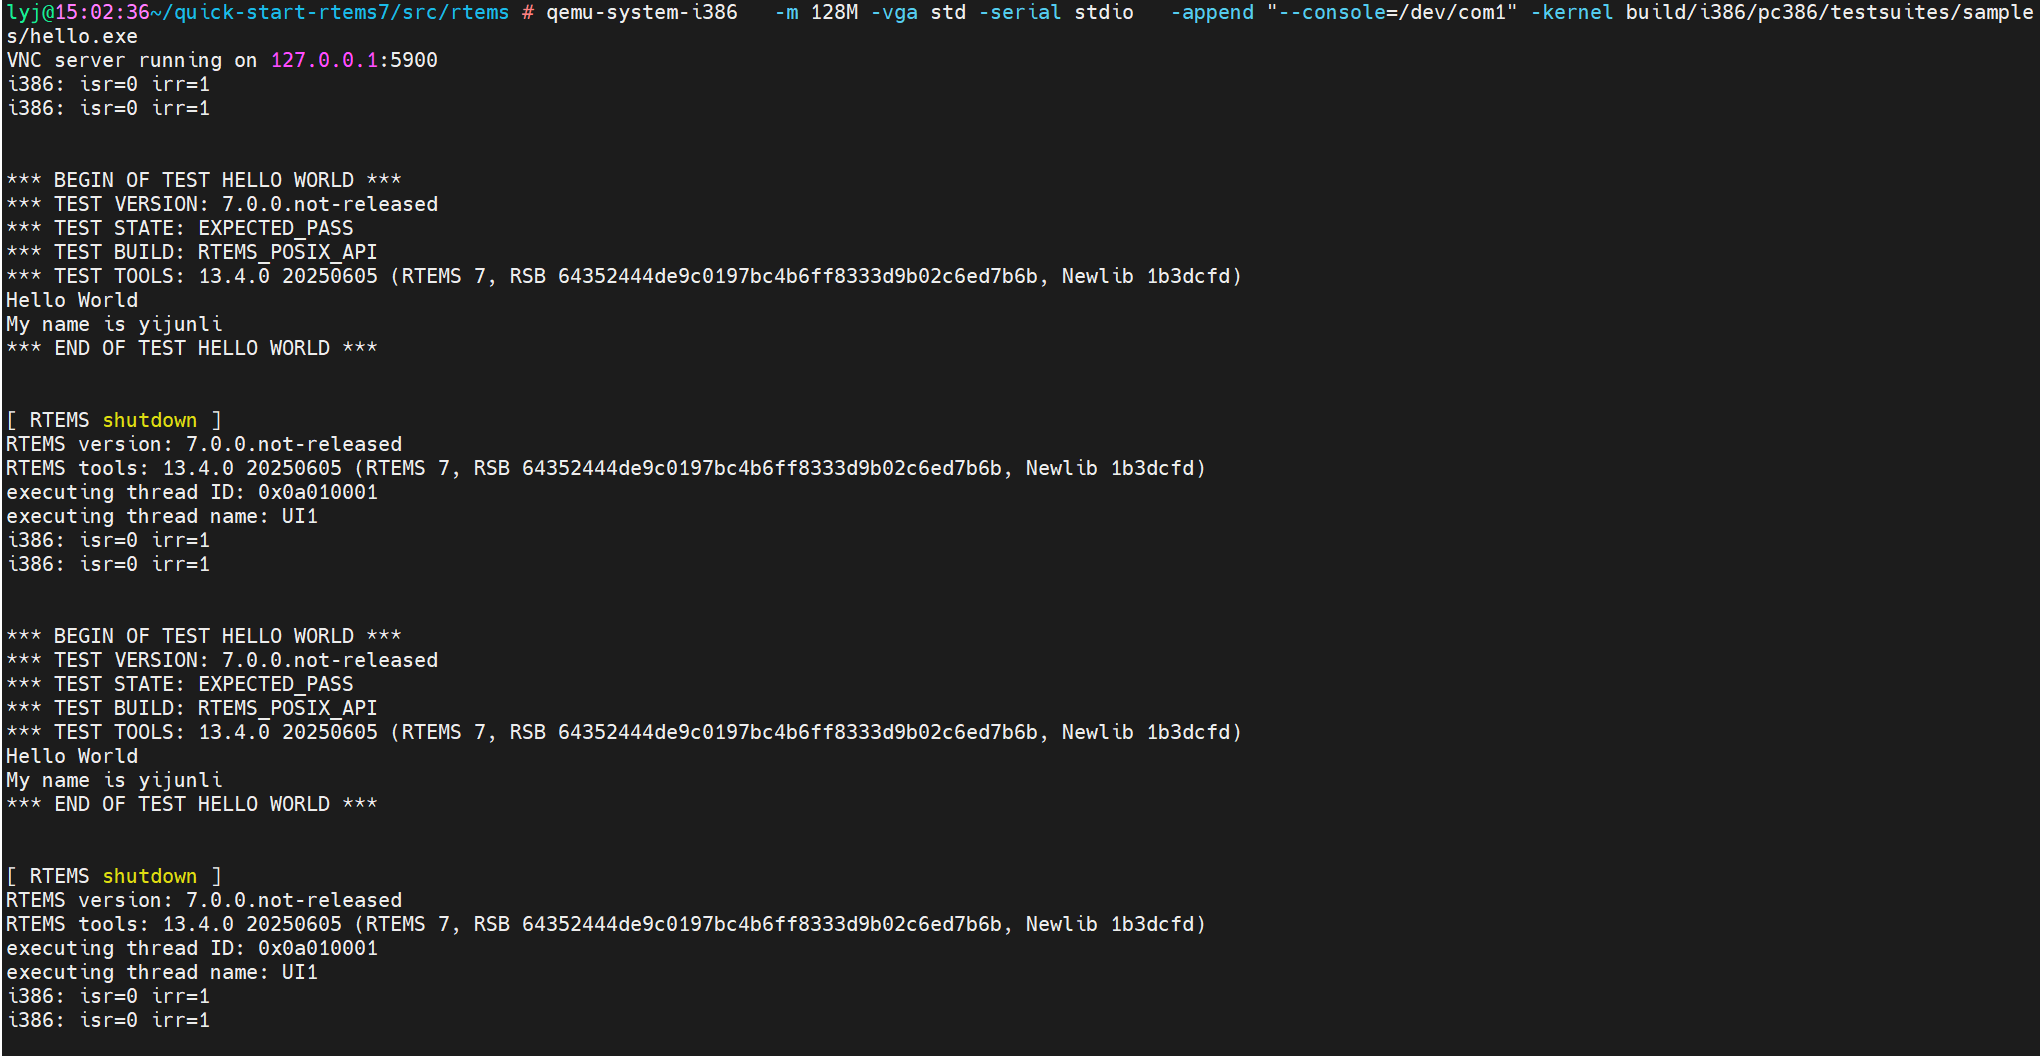Click the first yellow shutdown word
This screenshot has height=1056, width=2040.
149,420
